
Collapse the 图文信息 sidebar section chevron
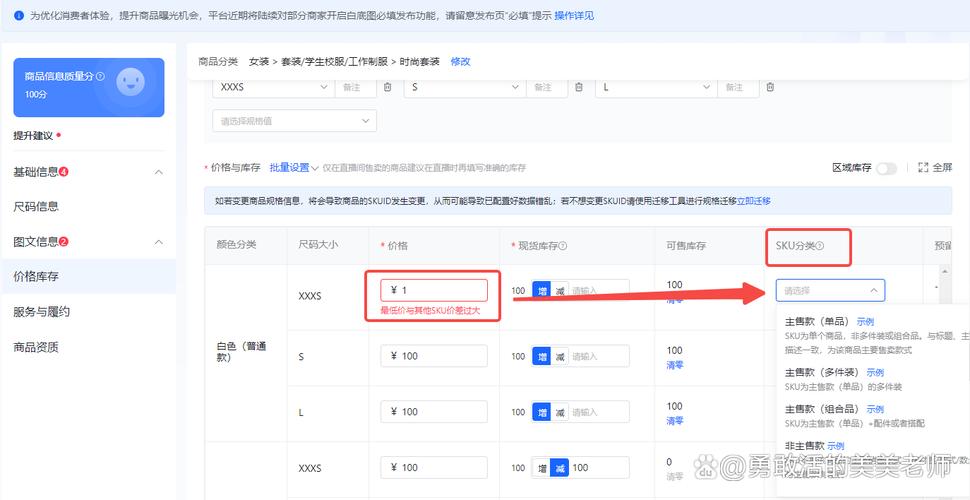(158, 242)
